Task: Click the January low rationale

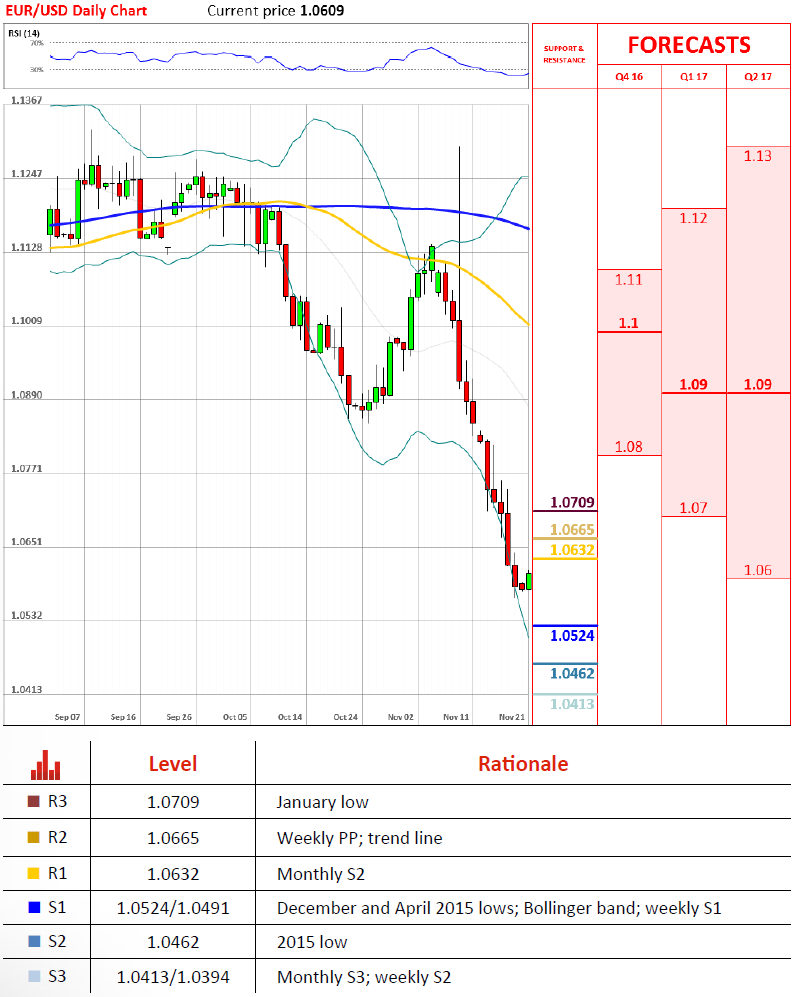Action: tap(322, 802)
